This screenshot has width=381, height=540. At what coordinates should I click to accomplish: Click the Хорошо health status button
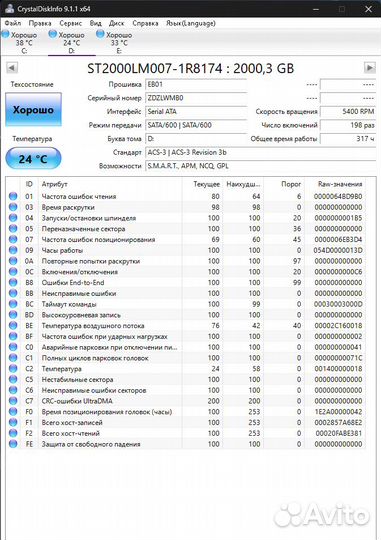(x=33, y=110)
